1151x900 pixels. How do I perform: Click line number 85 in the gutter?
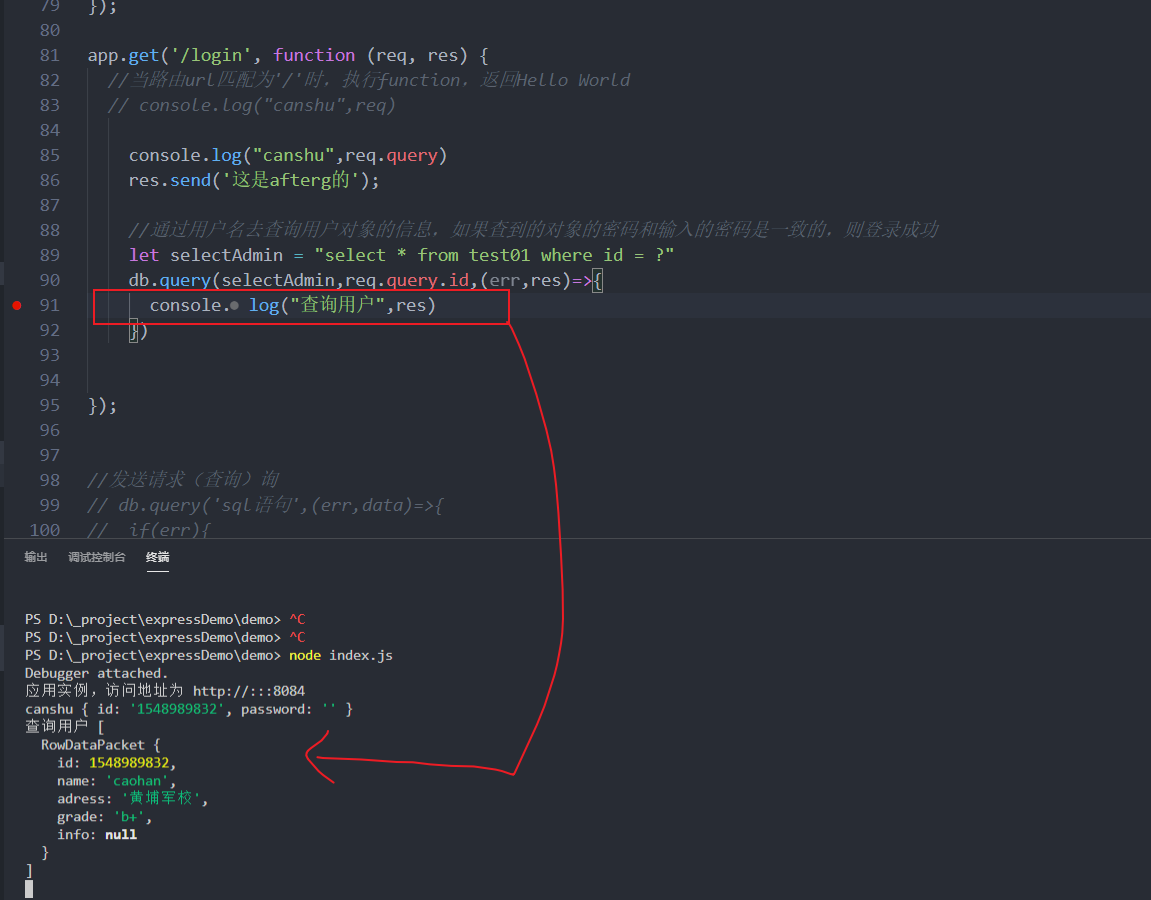coord(50,156)
